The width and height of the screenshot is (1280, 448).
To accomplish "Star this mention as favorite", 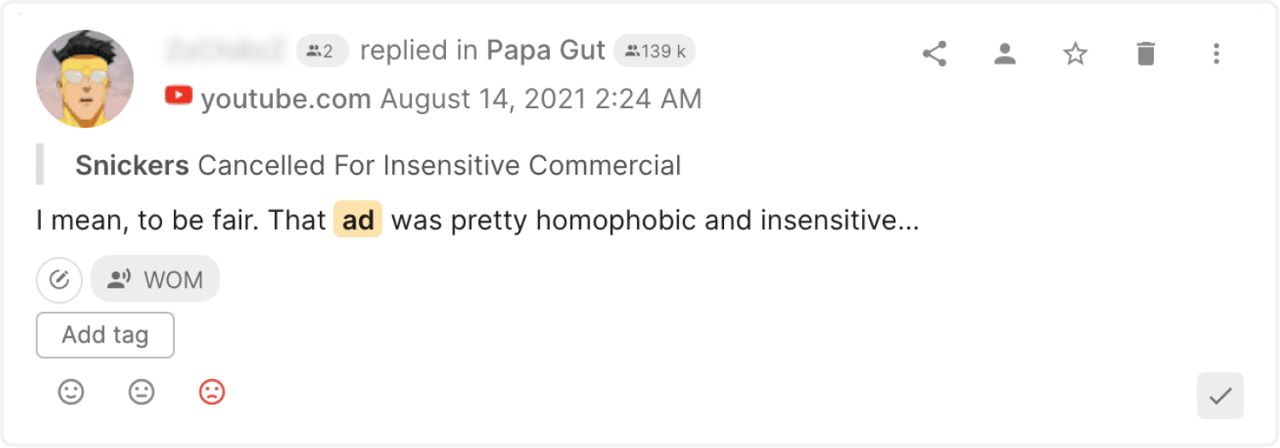I will [x=1075, y=54].
